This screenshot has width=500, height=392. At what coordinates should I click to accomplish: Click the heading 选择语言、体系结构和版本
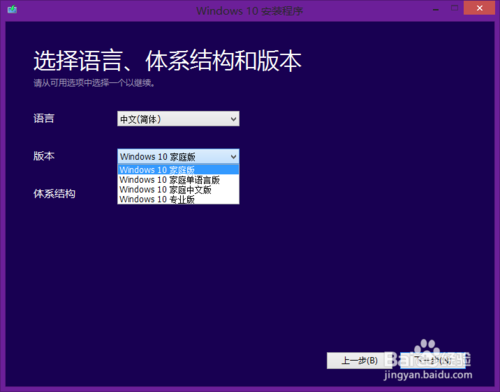pos(167,61)
